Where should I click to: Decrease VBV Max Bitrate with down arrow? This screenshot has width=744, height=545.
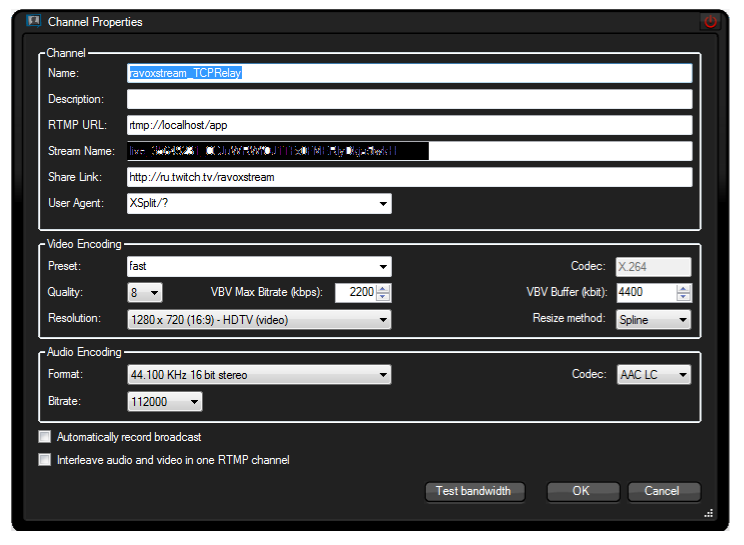point(384,297)
